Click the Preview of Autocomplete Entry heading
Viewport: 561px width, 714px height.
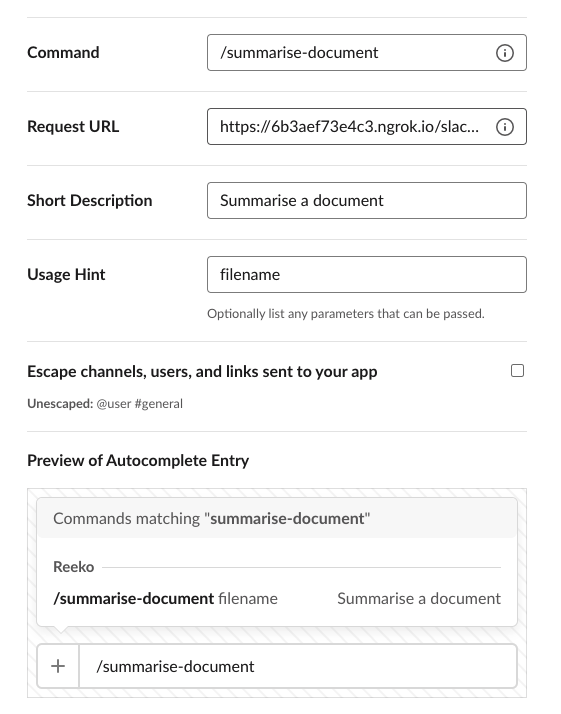pyautogui.click(x=138, y=460)
